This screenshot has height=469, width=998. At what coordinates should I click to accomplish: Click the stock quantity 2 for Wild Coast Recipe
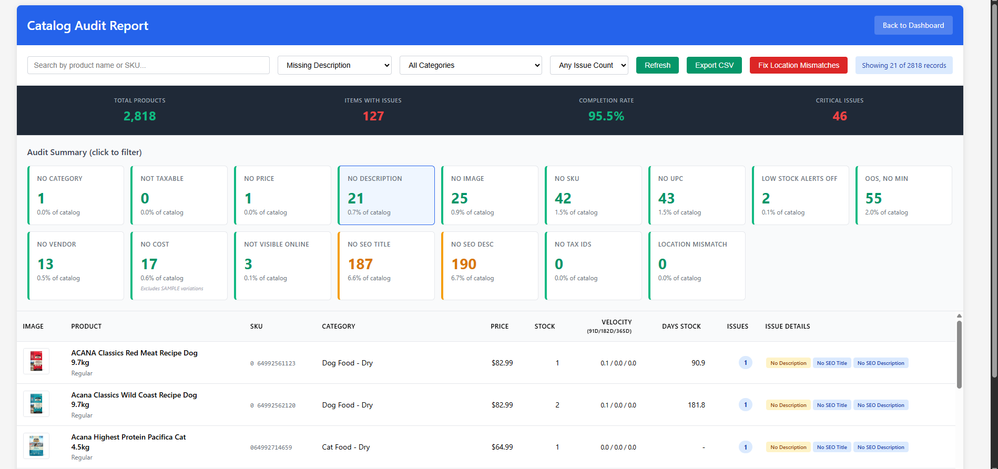(x=557, y=405)
